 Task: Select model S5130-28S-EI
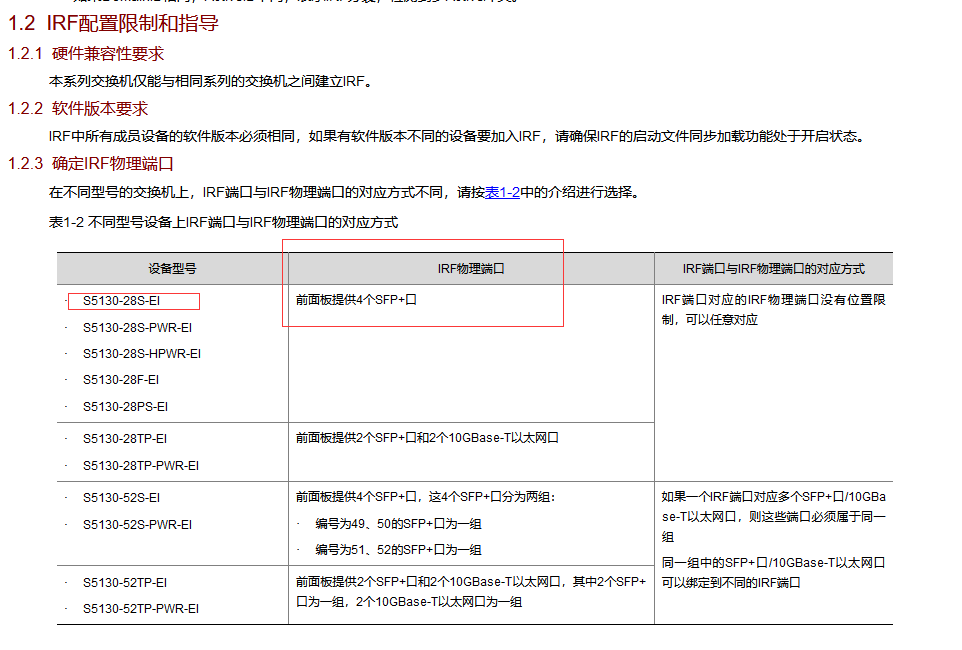click(x=121, y=301)
